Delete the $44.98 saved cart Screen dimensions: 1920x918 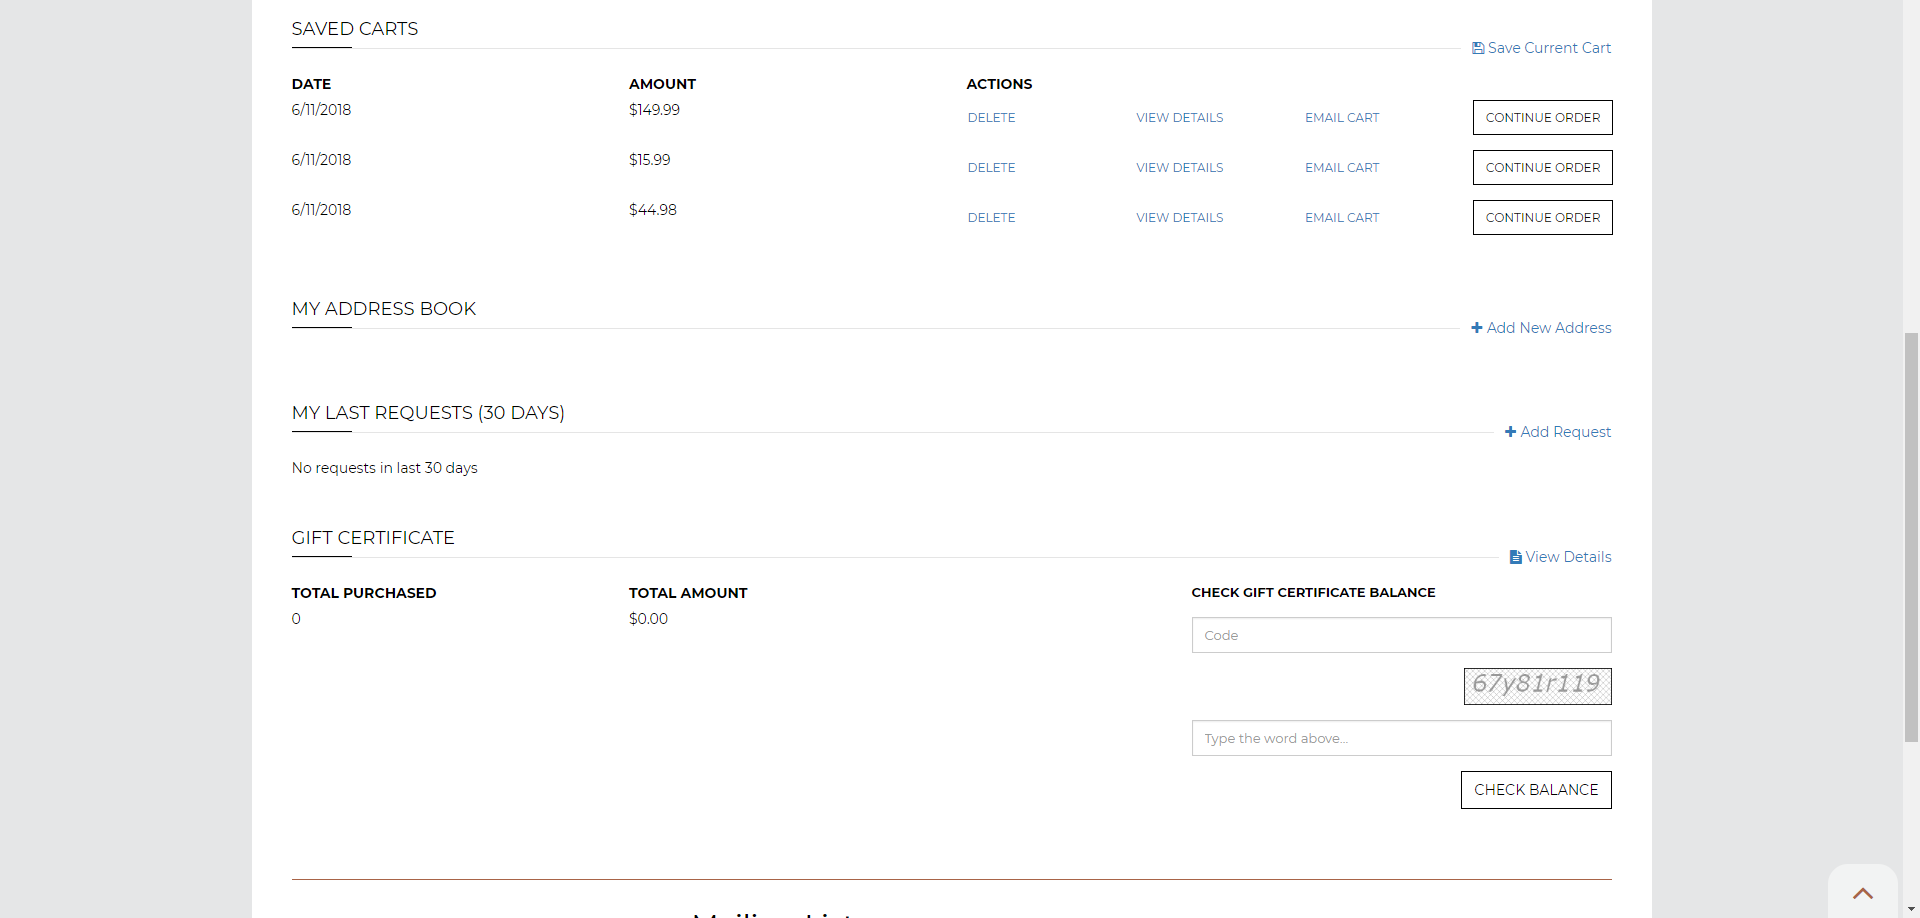tap(991, 218)
